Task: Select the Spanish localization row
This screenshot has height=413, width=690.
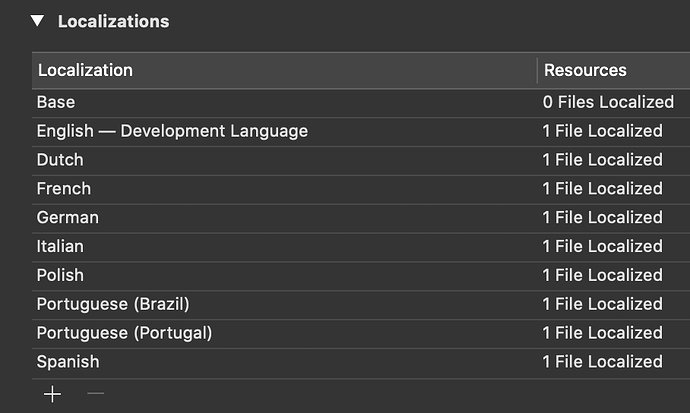Action: coord(68,362)
